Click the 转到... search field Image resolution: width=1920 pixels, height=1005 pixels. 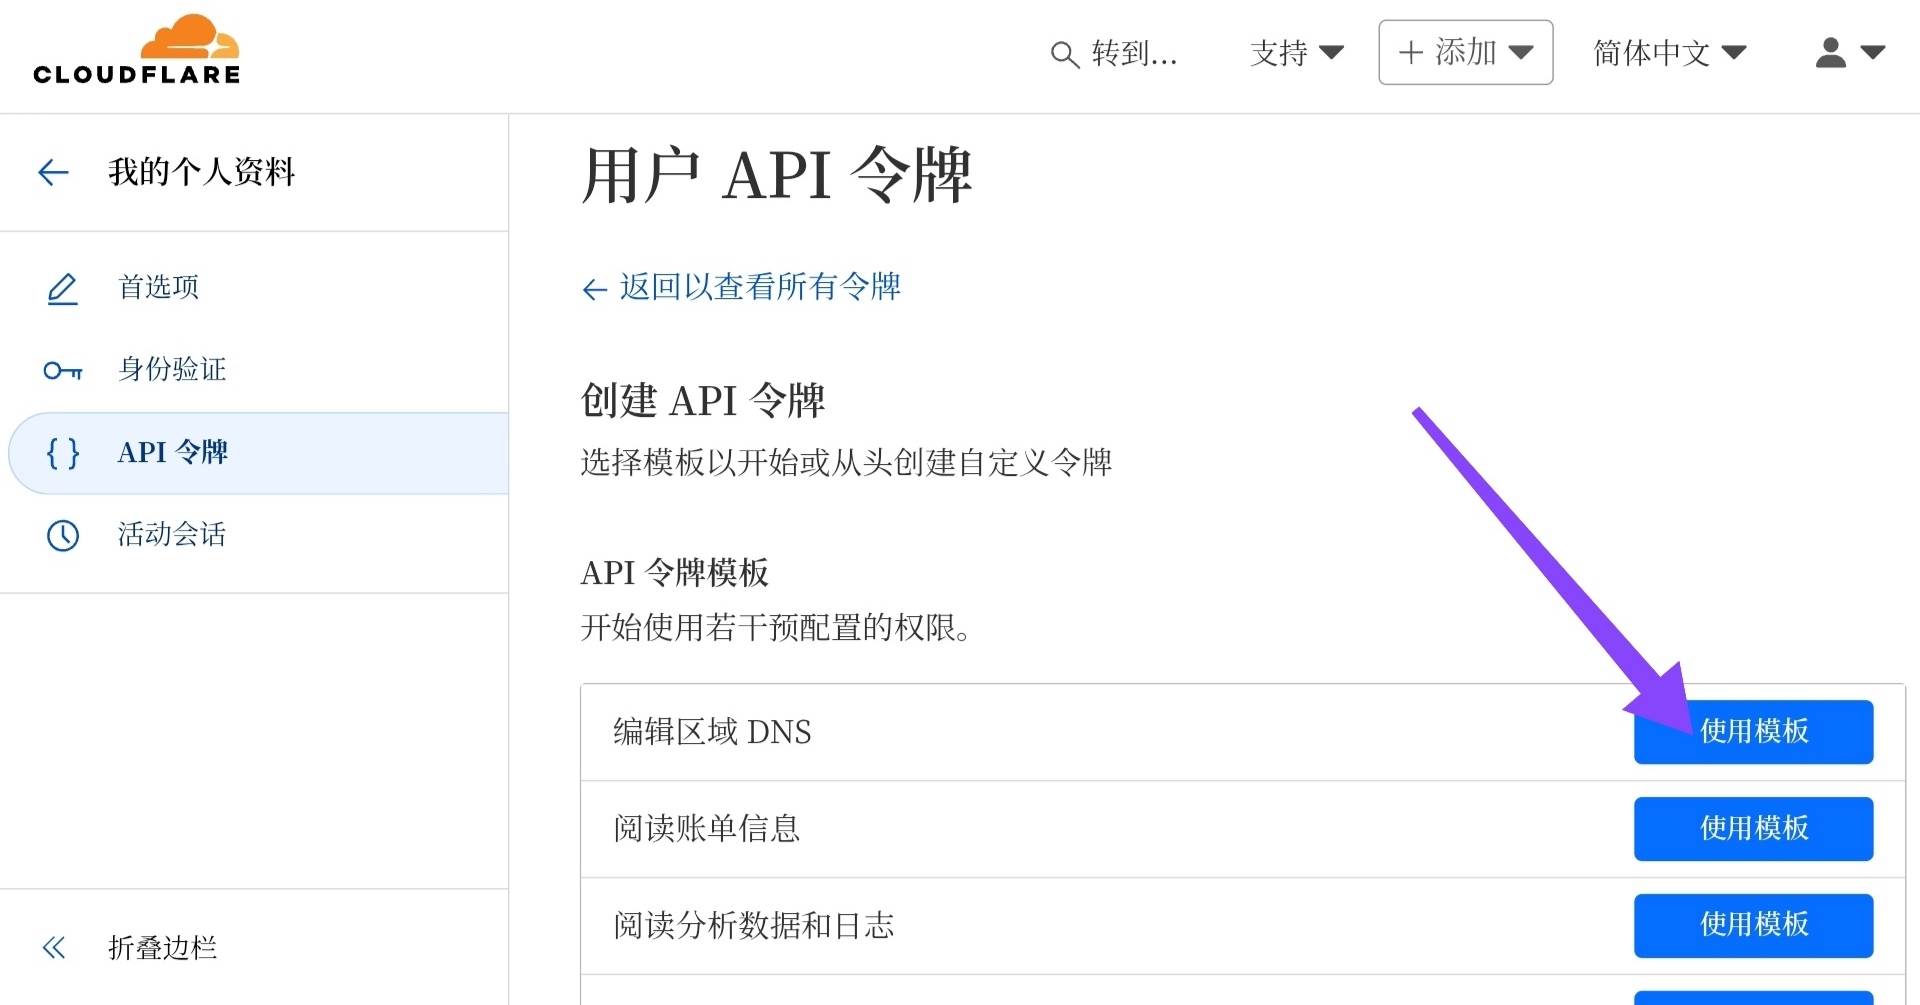coord(1134,54)
